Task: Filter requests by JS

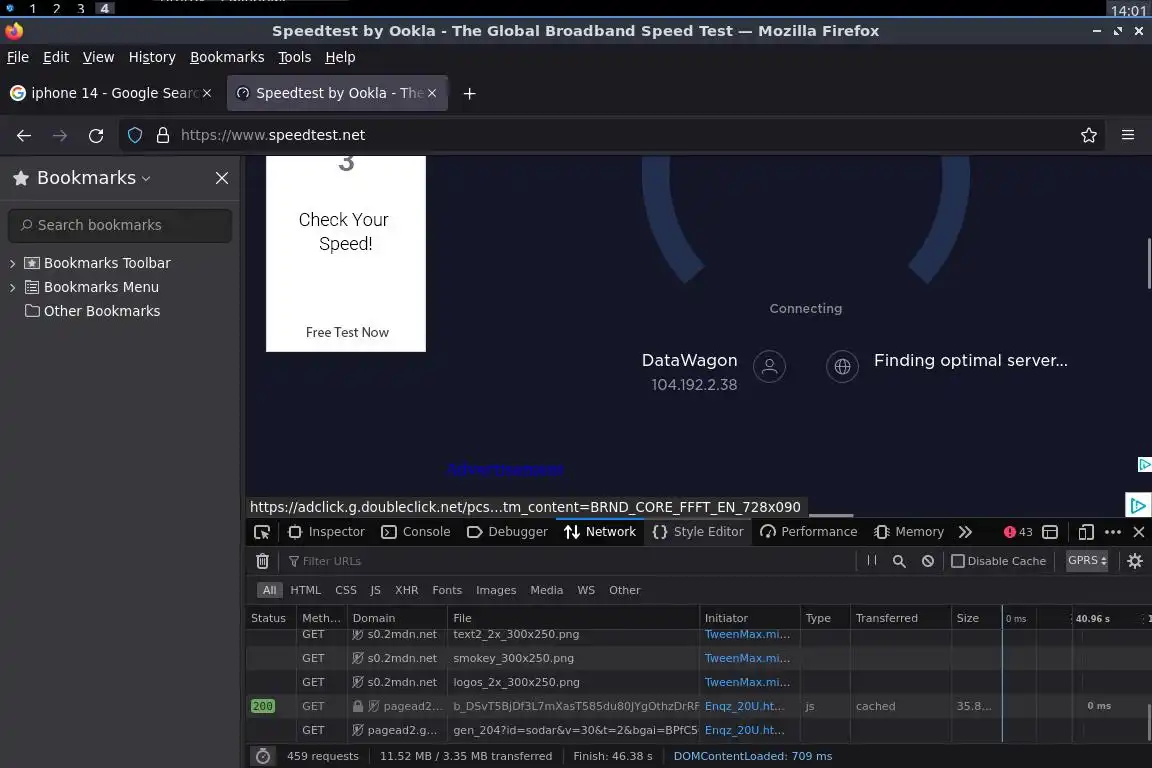Action: (375, 590)
